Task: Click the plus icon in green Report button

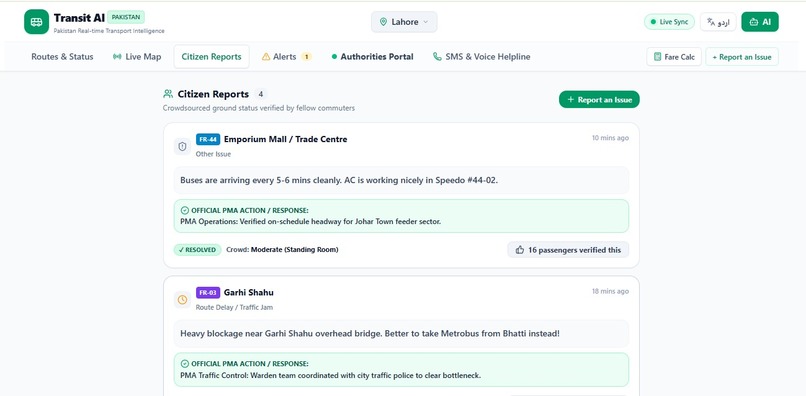Action: (x=571, y=100)
